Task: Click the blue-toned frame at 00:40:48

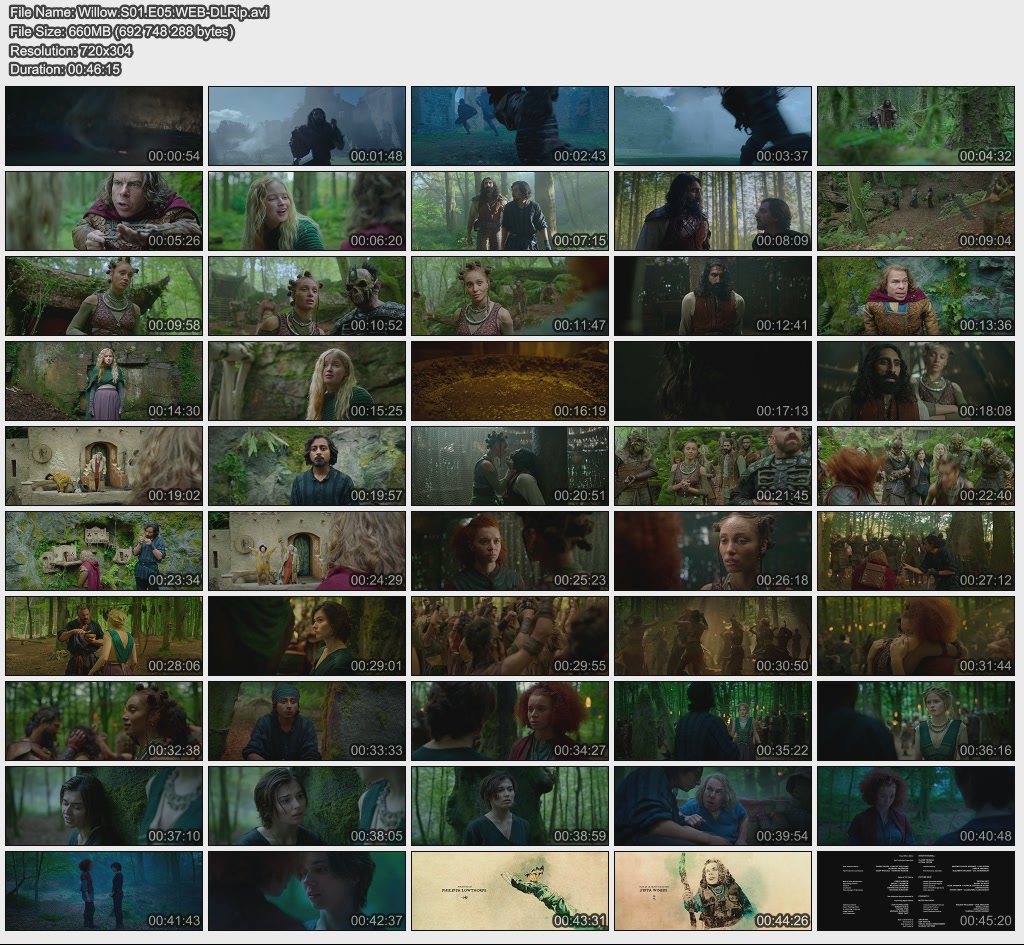Action: pos(916,807)
